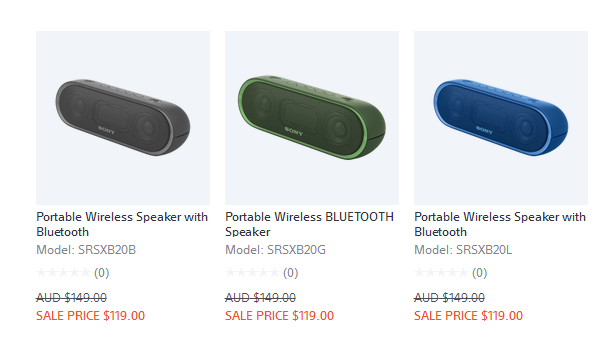This screenshot has height=364, width=609.
Task: Click the title above Model SRSXB20L
Action: point(500,224)
